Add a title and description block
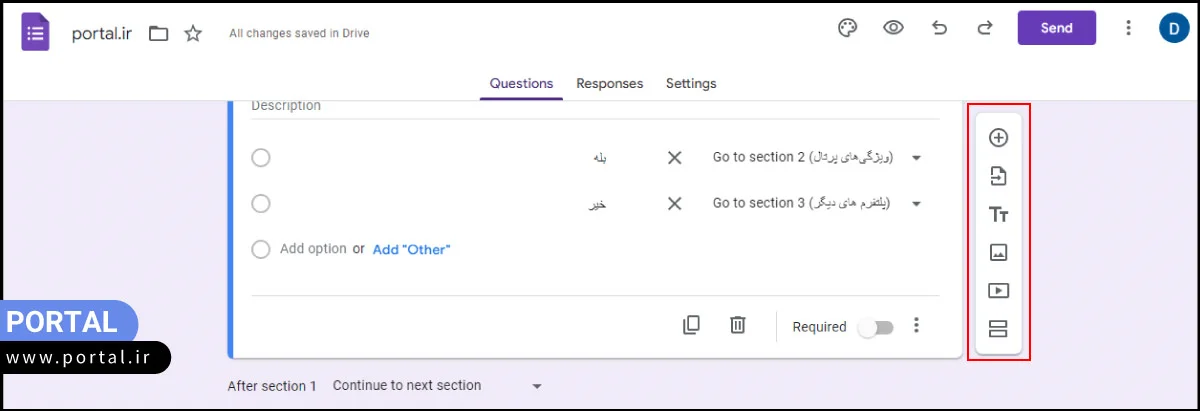The image size is (1200, 411). tap(998, 215)
